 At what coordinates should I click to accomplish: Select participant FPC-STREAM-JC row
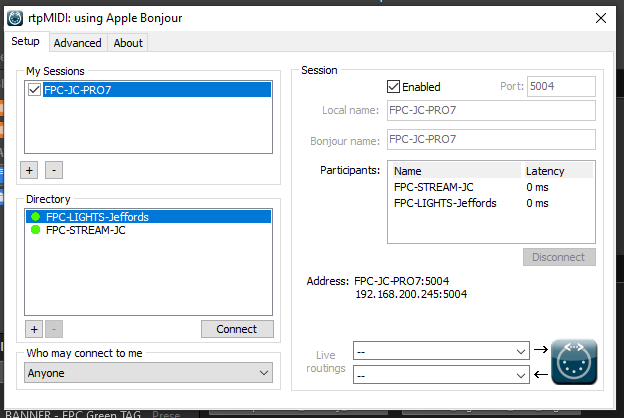pos(493,187)
